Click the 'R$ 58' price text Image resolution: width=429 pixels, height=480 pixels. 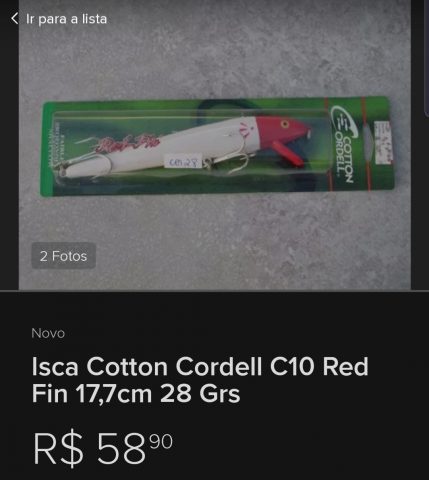coord(90,448)
